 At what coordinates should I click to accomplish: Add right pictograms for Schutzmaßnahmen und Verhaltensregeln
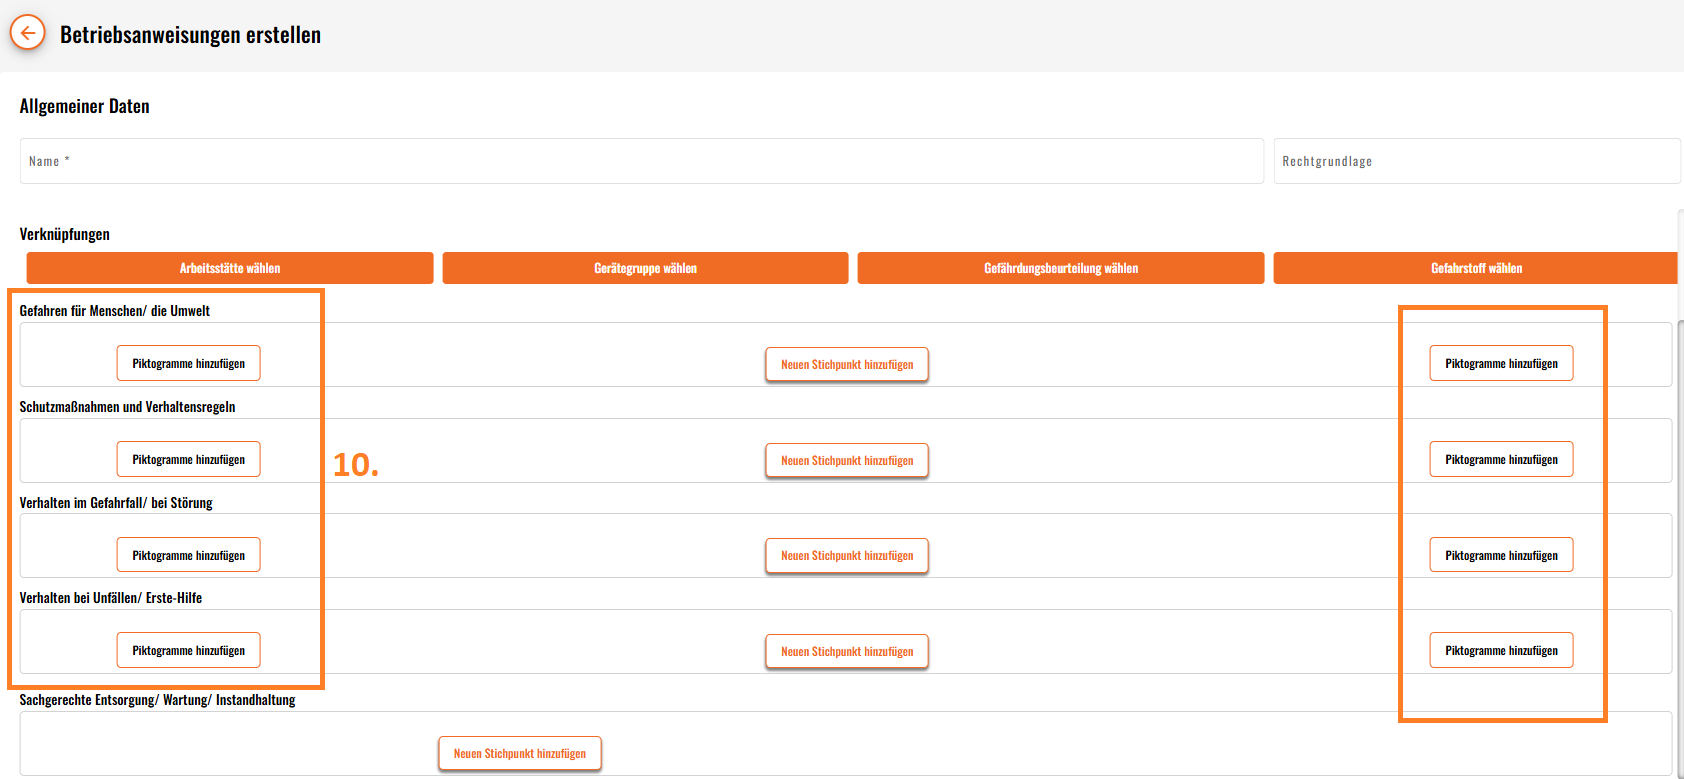[x=1501, y=459]
